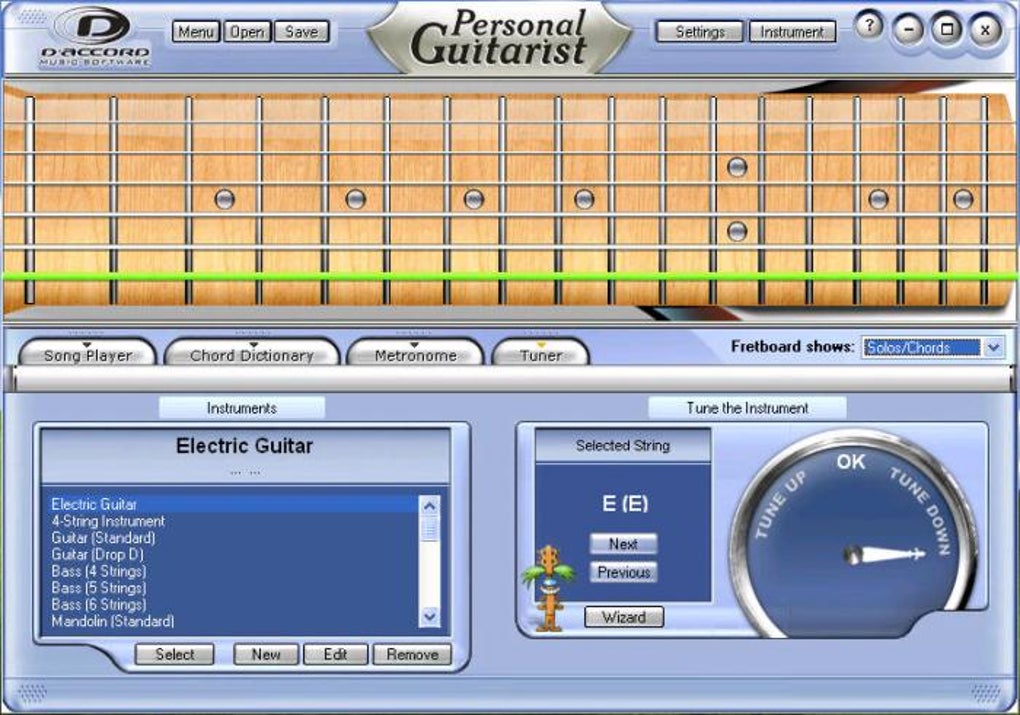Select Mandolin (Standard) in the list
The width and height of the screenshot is (1020, 715).
235,621
